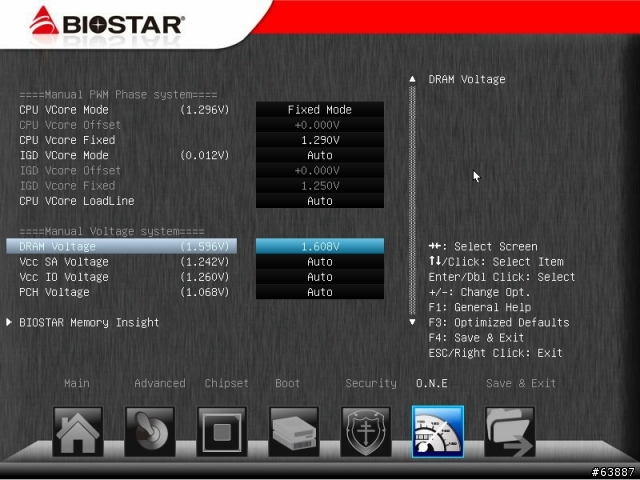Open the Save & Exit folder icon

pyautogui.click(x=510, y=431)
